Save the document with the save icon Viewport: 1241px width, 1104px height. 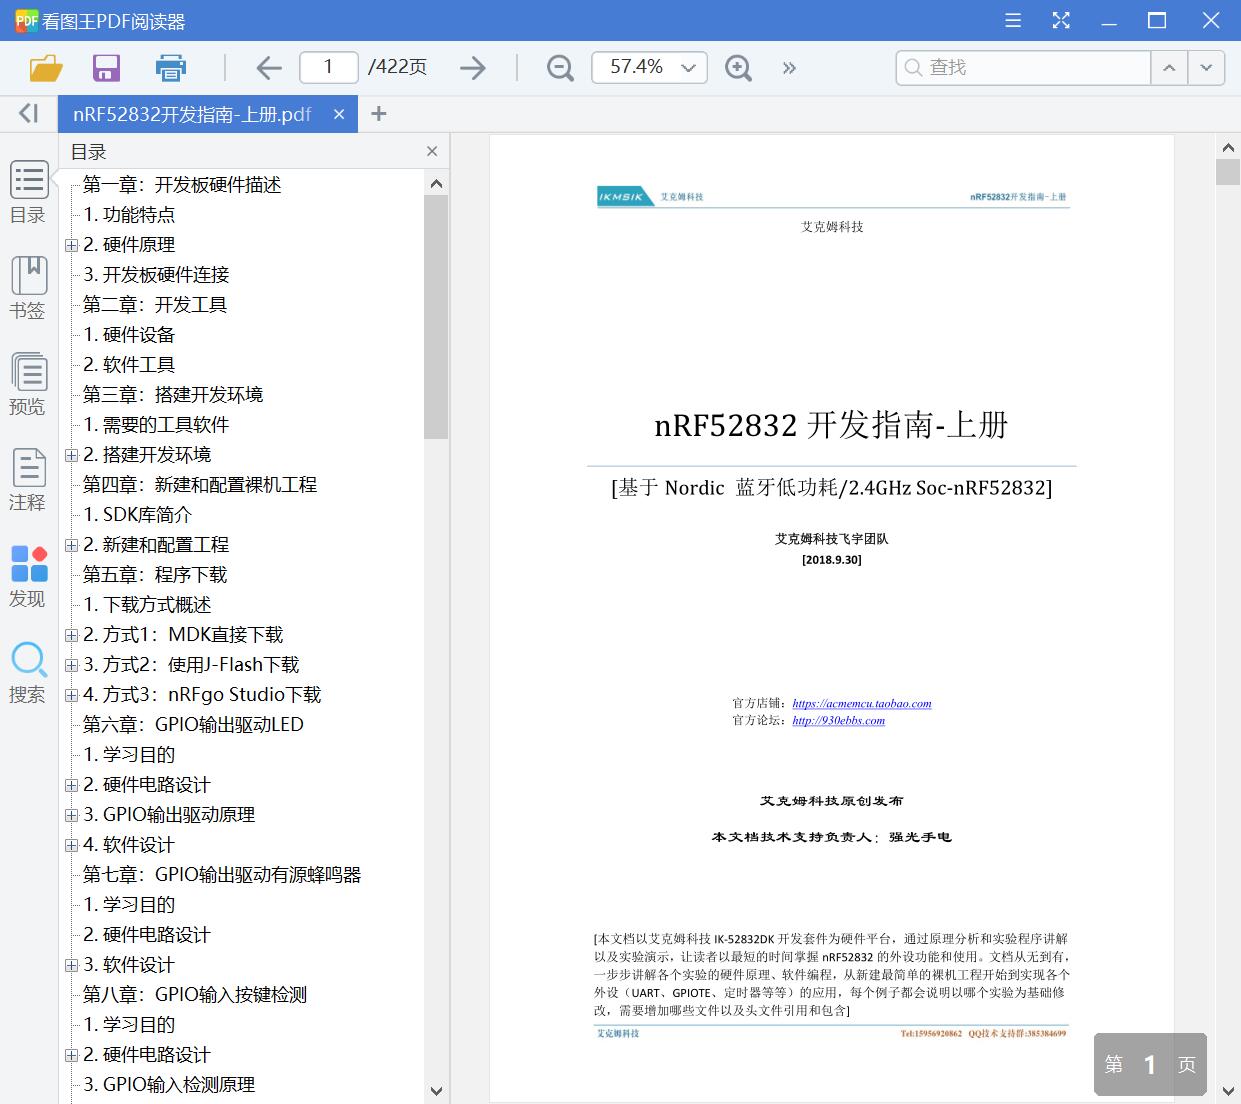tap(106, 67)
